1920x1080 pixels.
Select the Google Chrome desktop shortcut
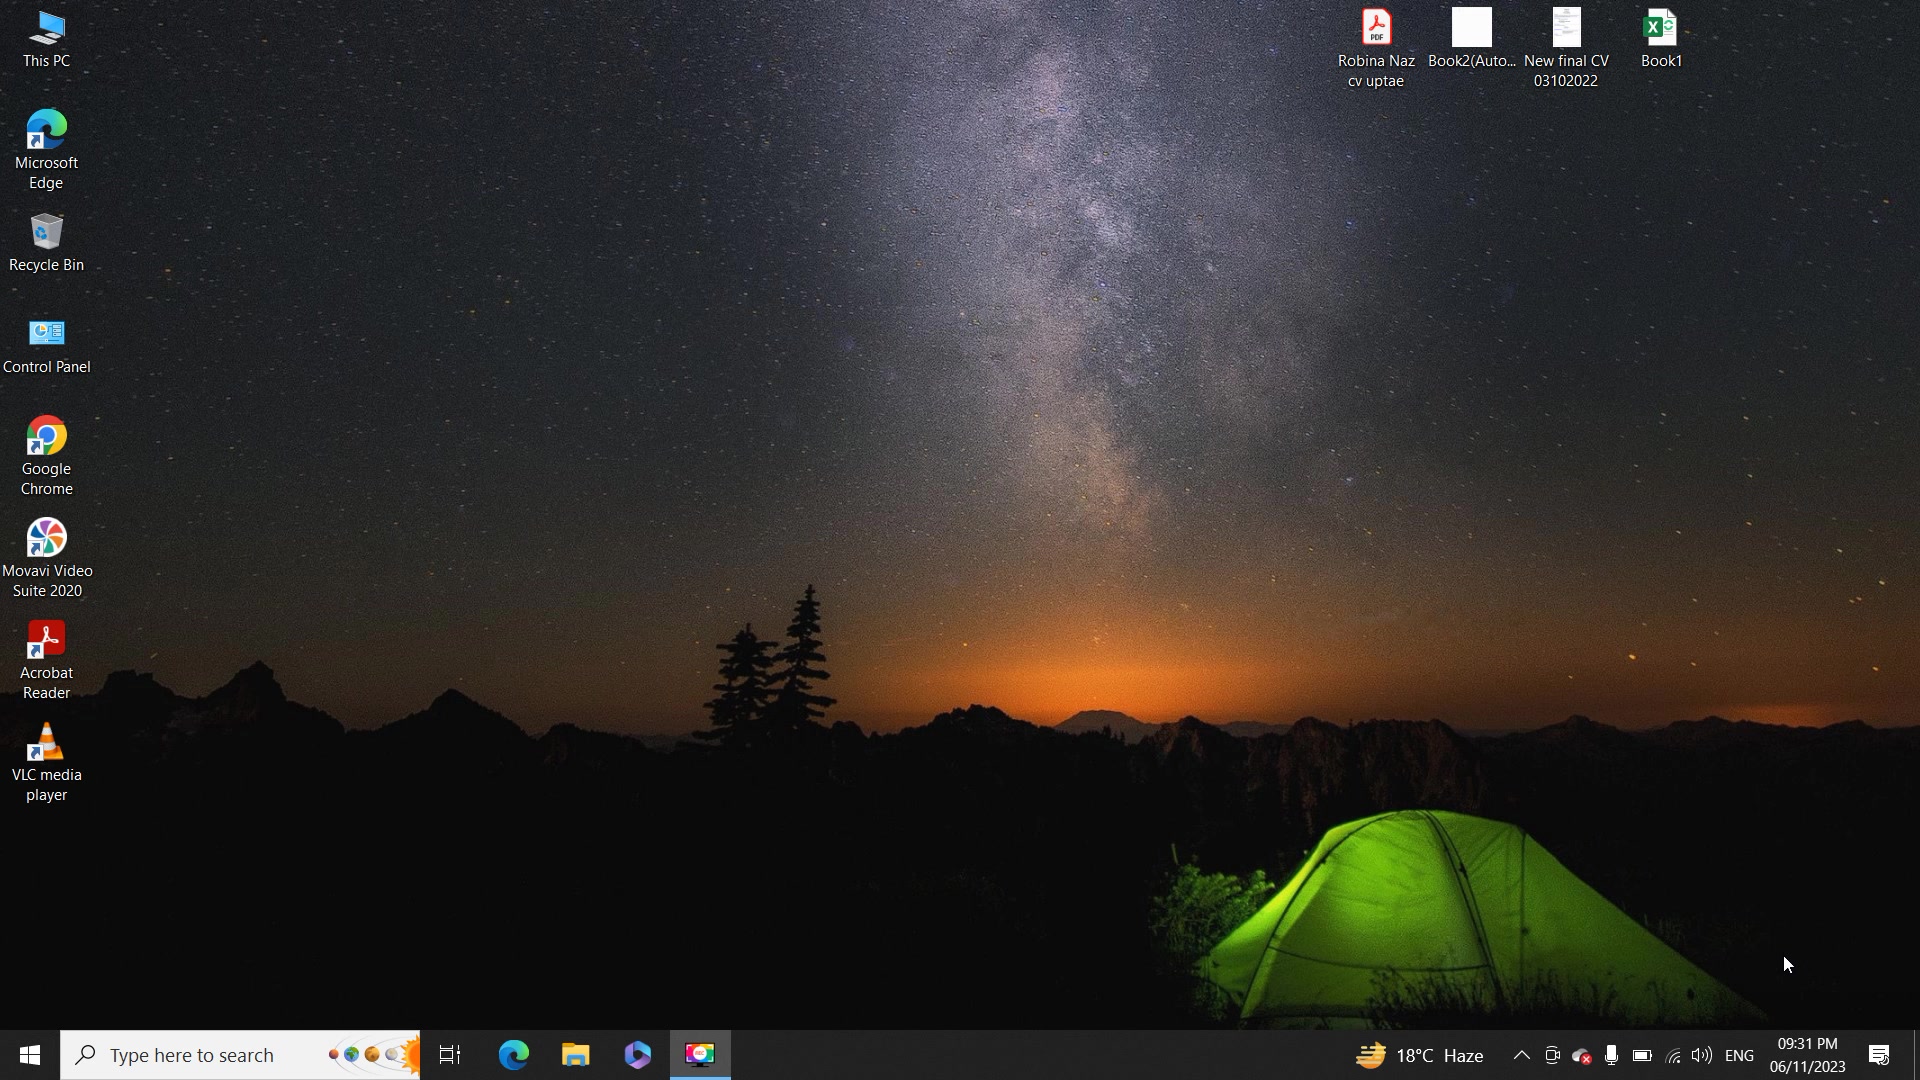pyautogui.click(x=46, y=456)
